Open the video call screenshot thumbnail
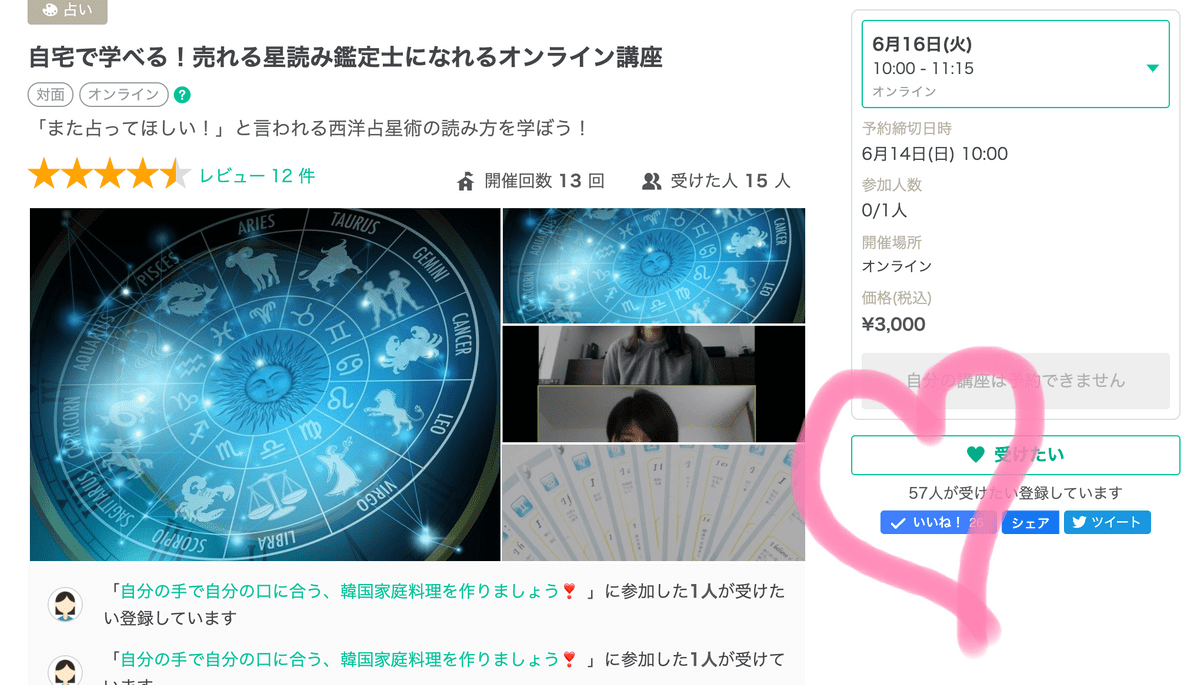 pyautogui.click(x=653, y=384)
